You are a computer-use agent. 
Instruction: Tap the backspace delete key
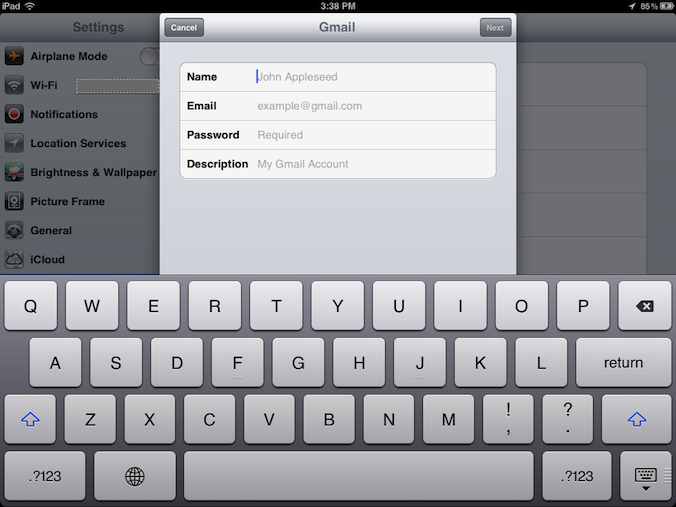tap(645, 306)
